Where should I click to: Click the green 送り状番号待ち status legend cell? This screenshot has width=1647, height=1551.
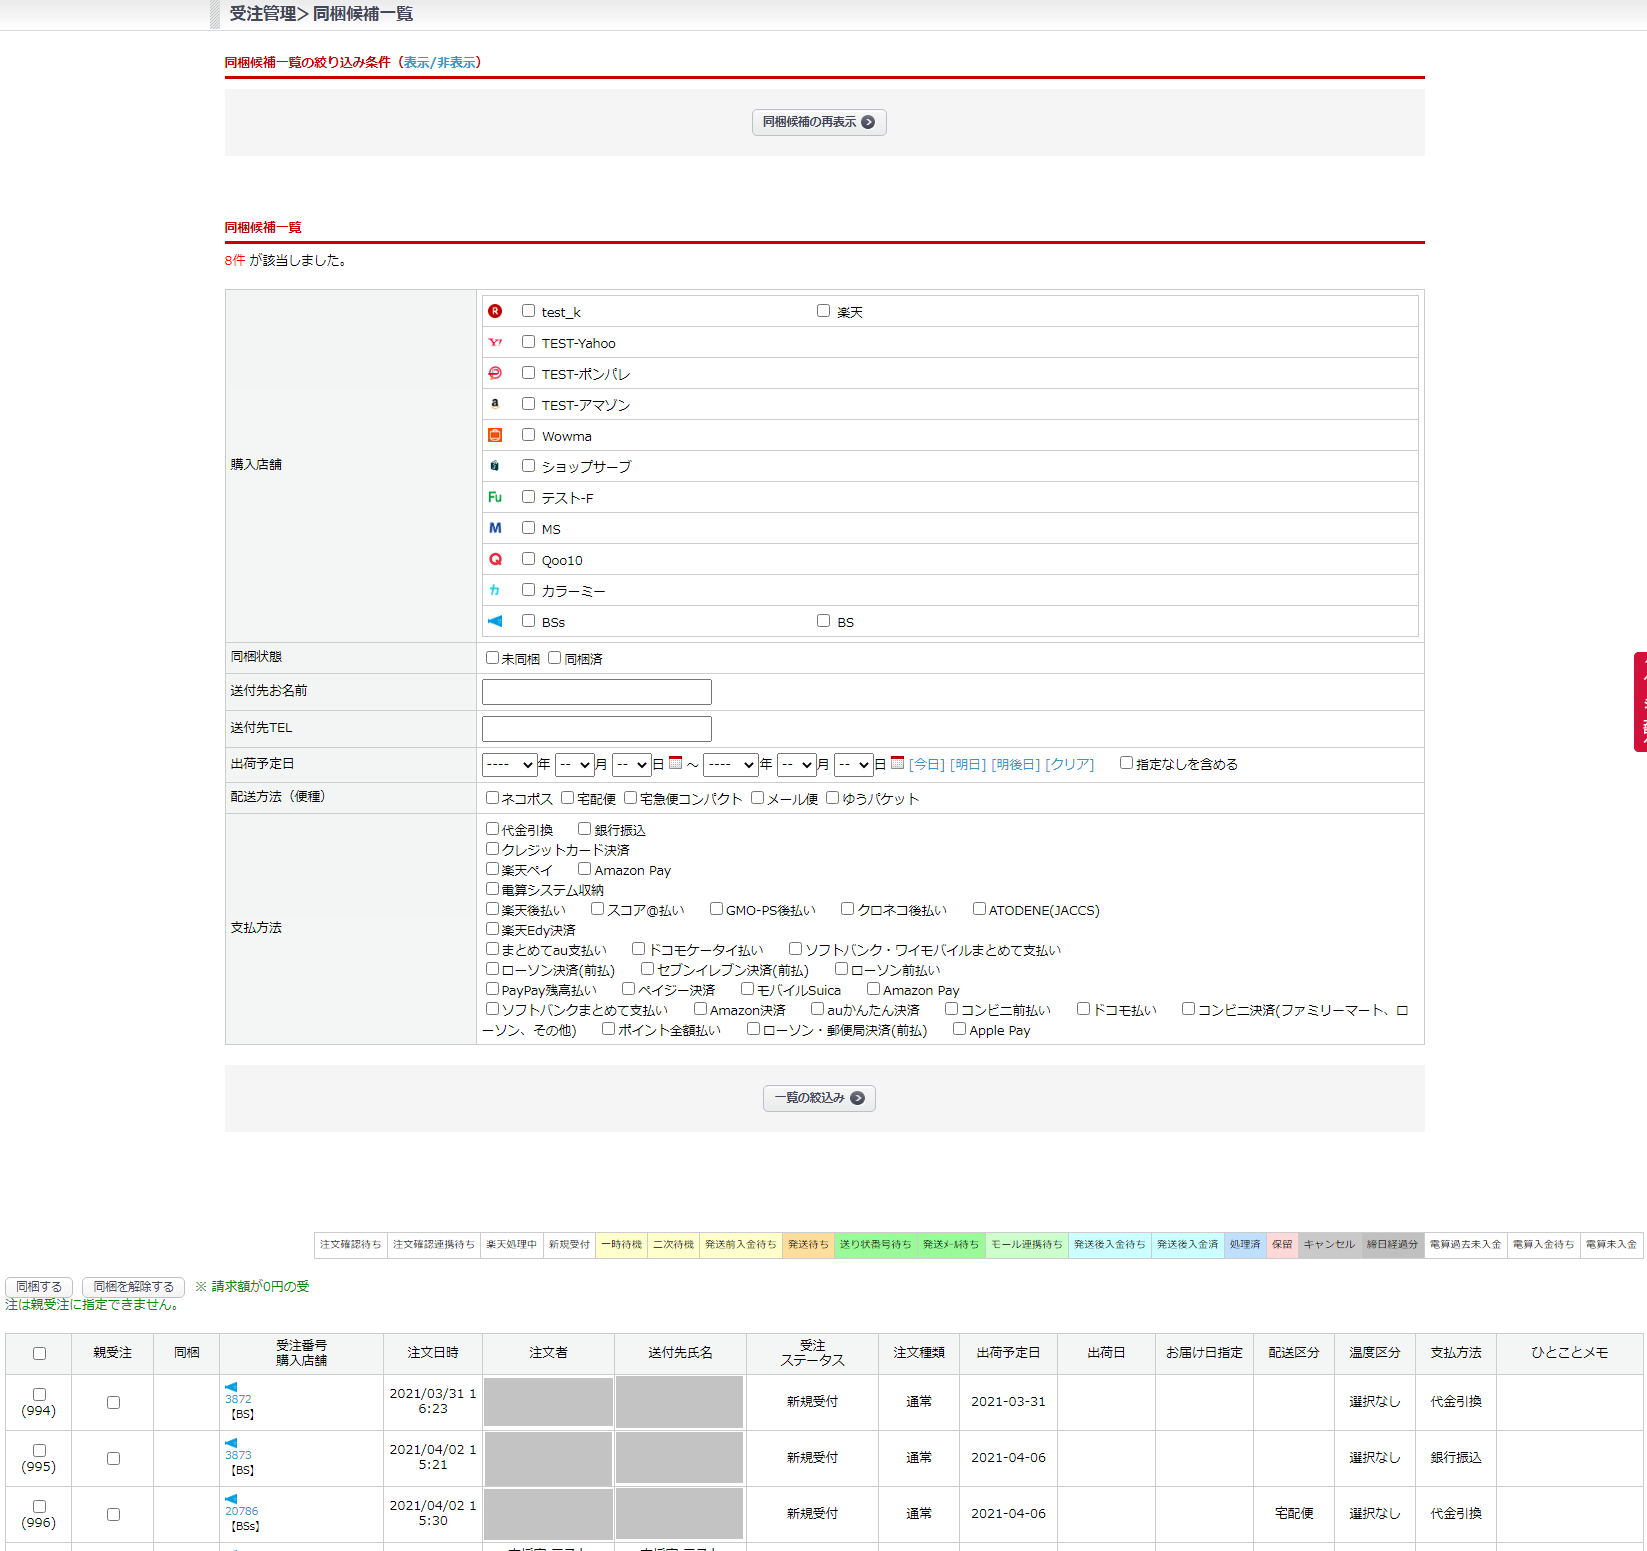pyautogui.click(x=876, y=1245)
